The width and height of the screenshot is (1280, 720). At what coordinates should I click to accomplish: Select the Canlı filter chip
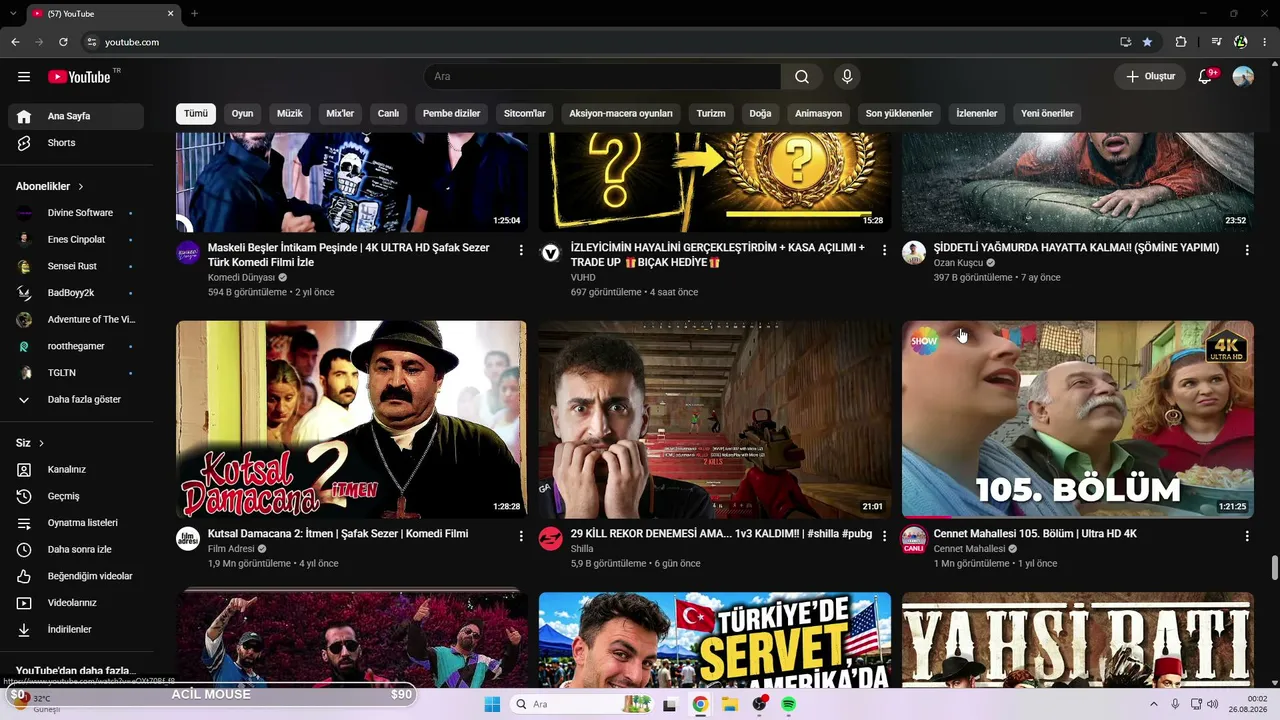(388, 113)
